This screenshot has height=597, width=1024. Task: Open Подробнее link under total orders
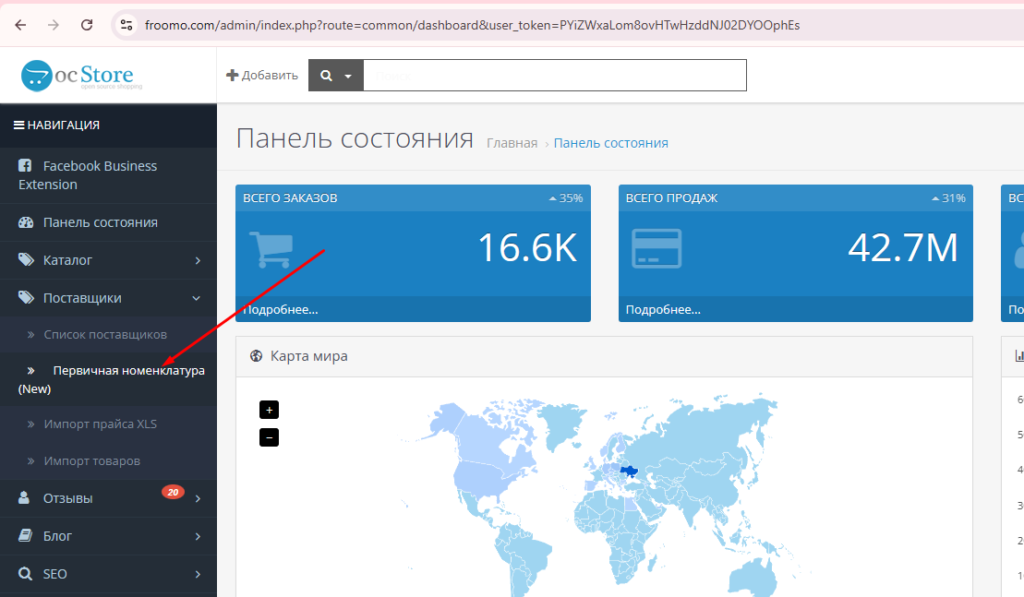point(280,310)
